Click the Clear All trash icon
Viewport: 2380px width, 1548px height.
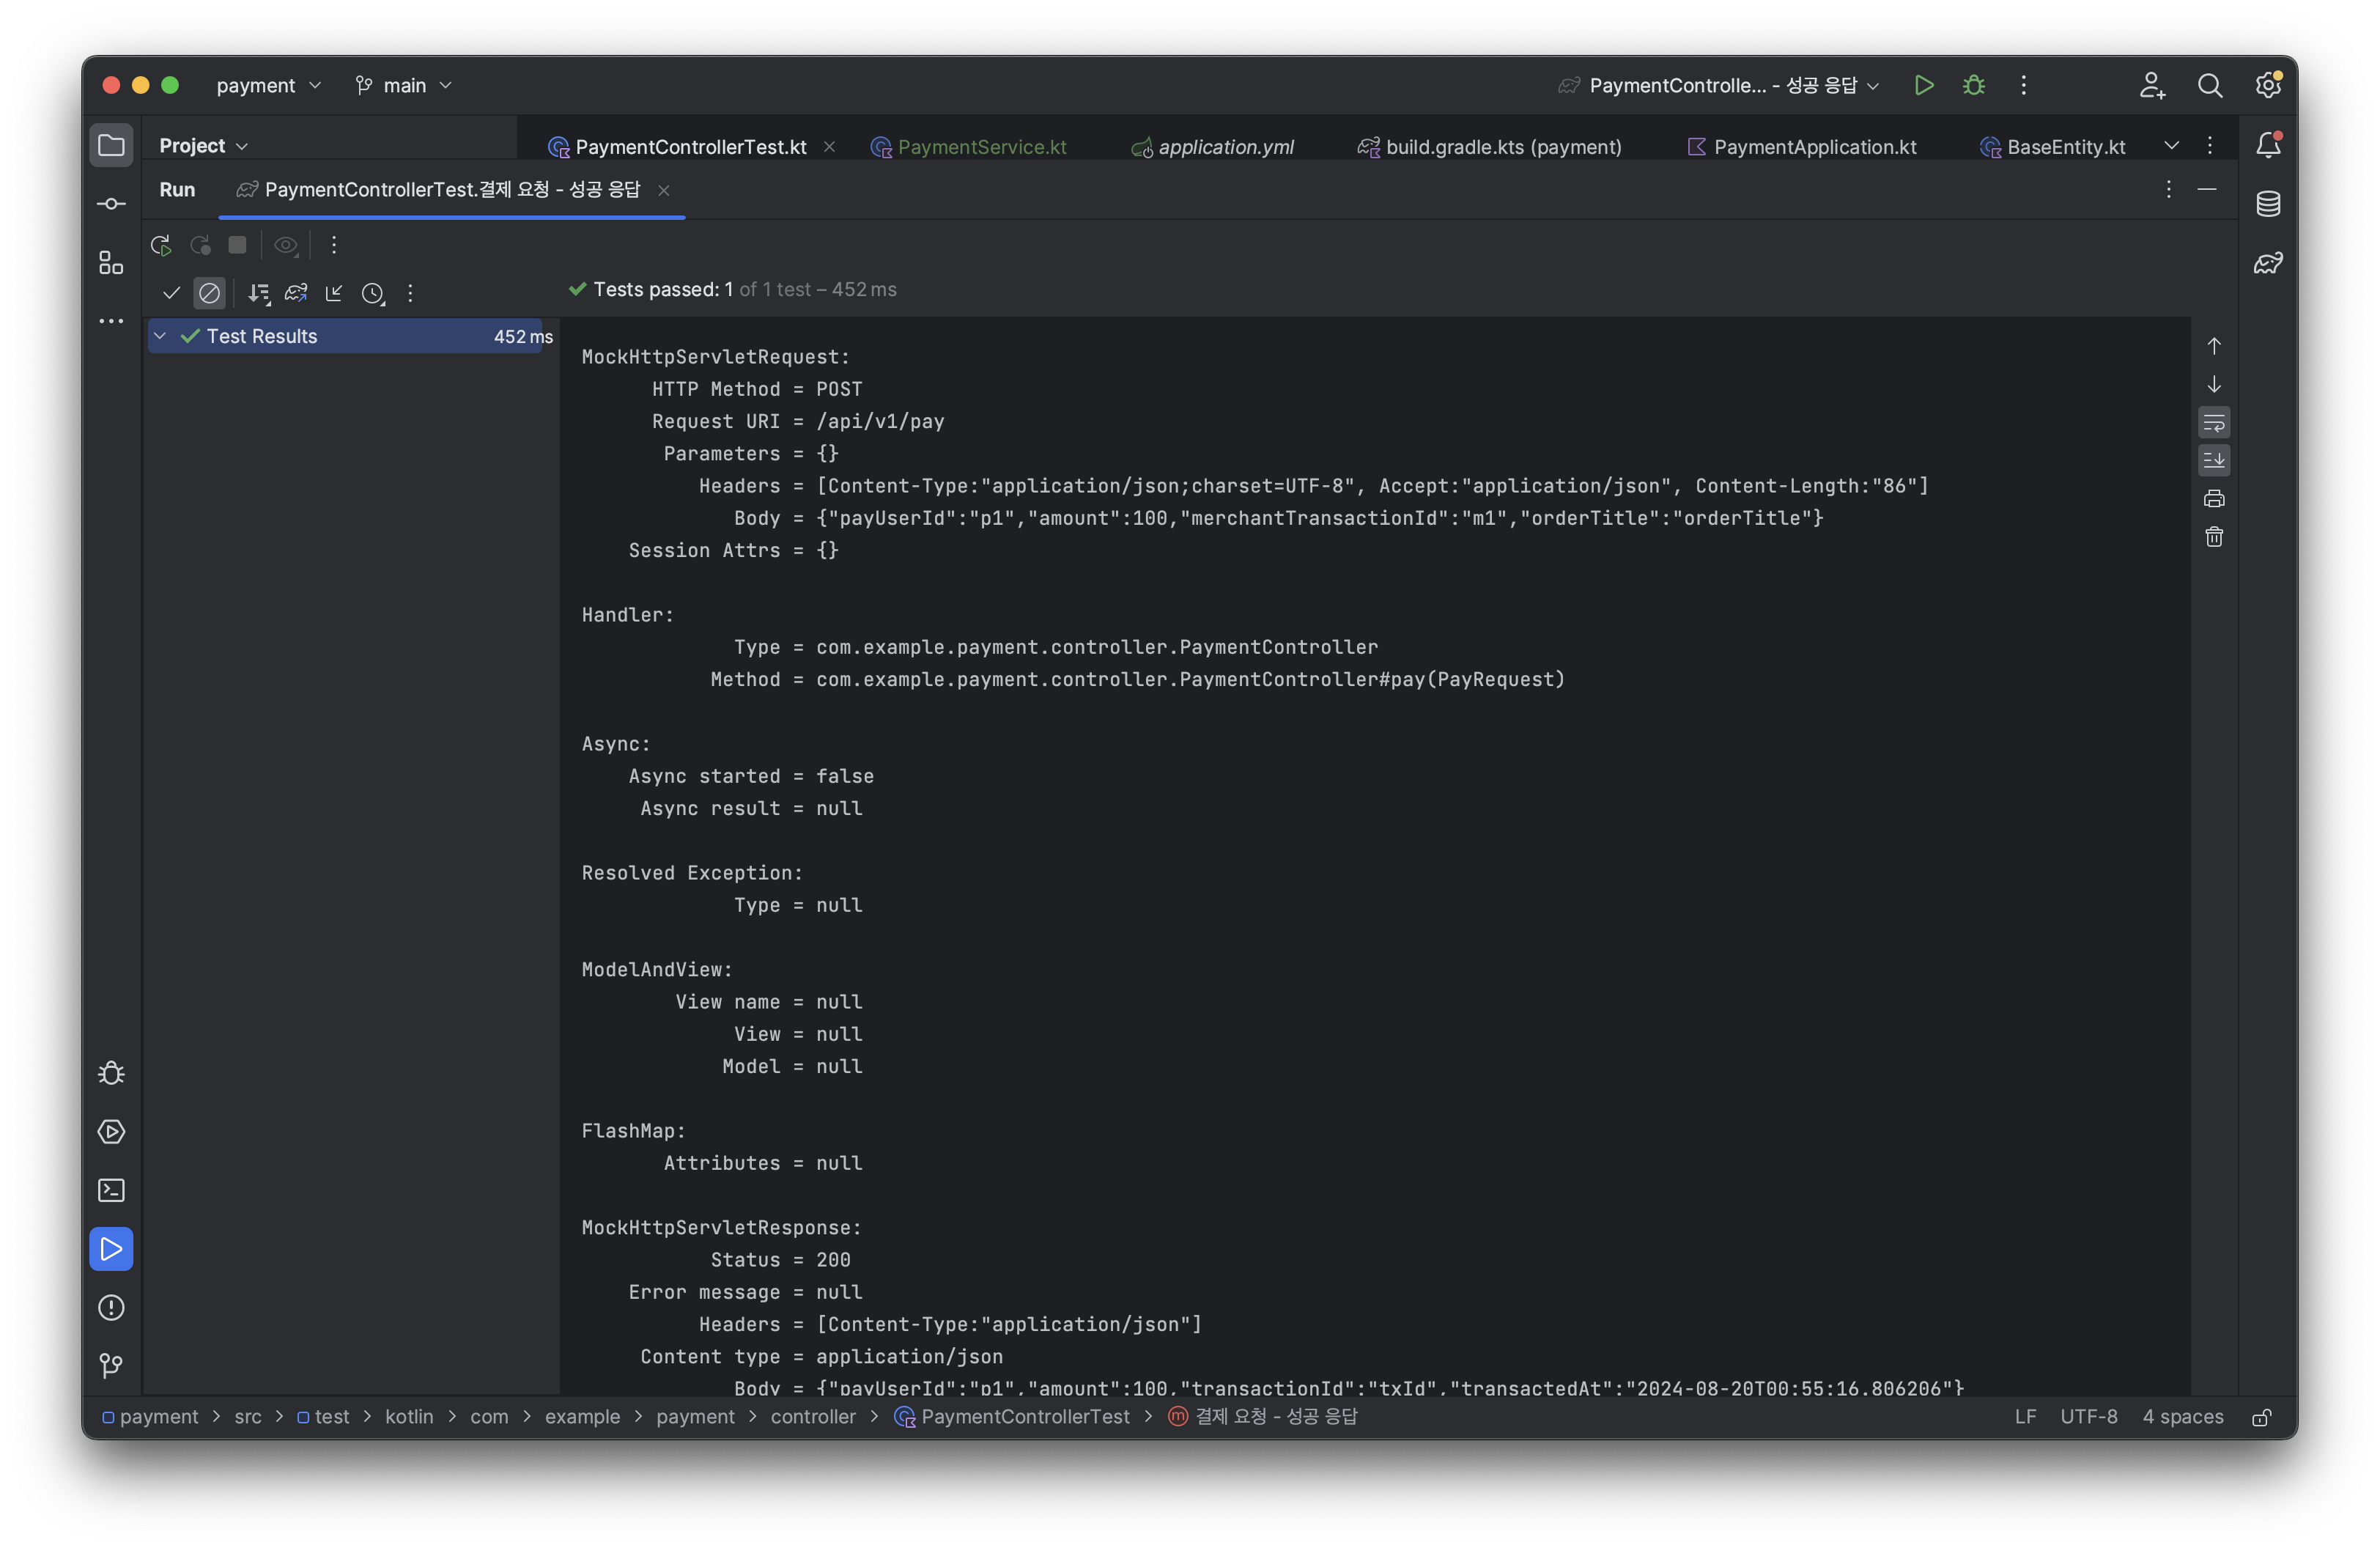2214,537
